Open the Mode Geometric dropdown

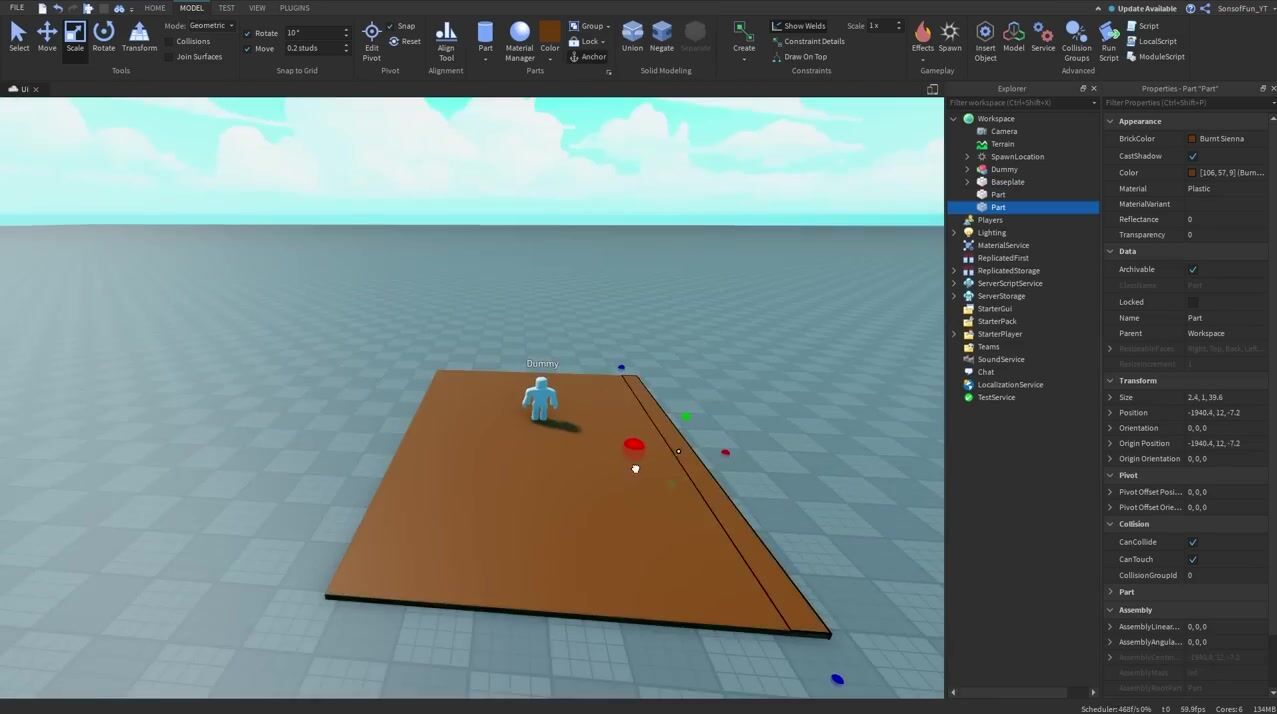[211, 25]
